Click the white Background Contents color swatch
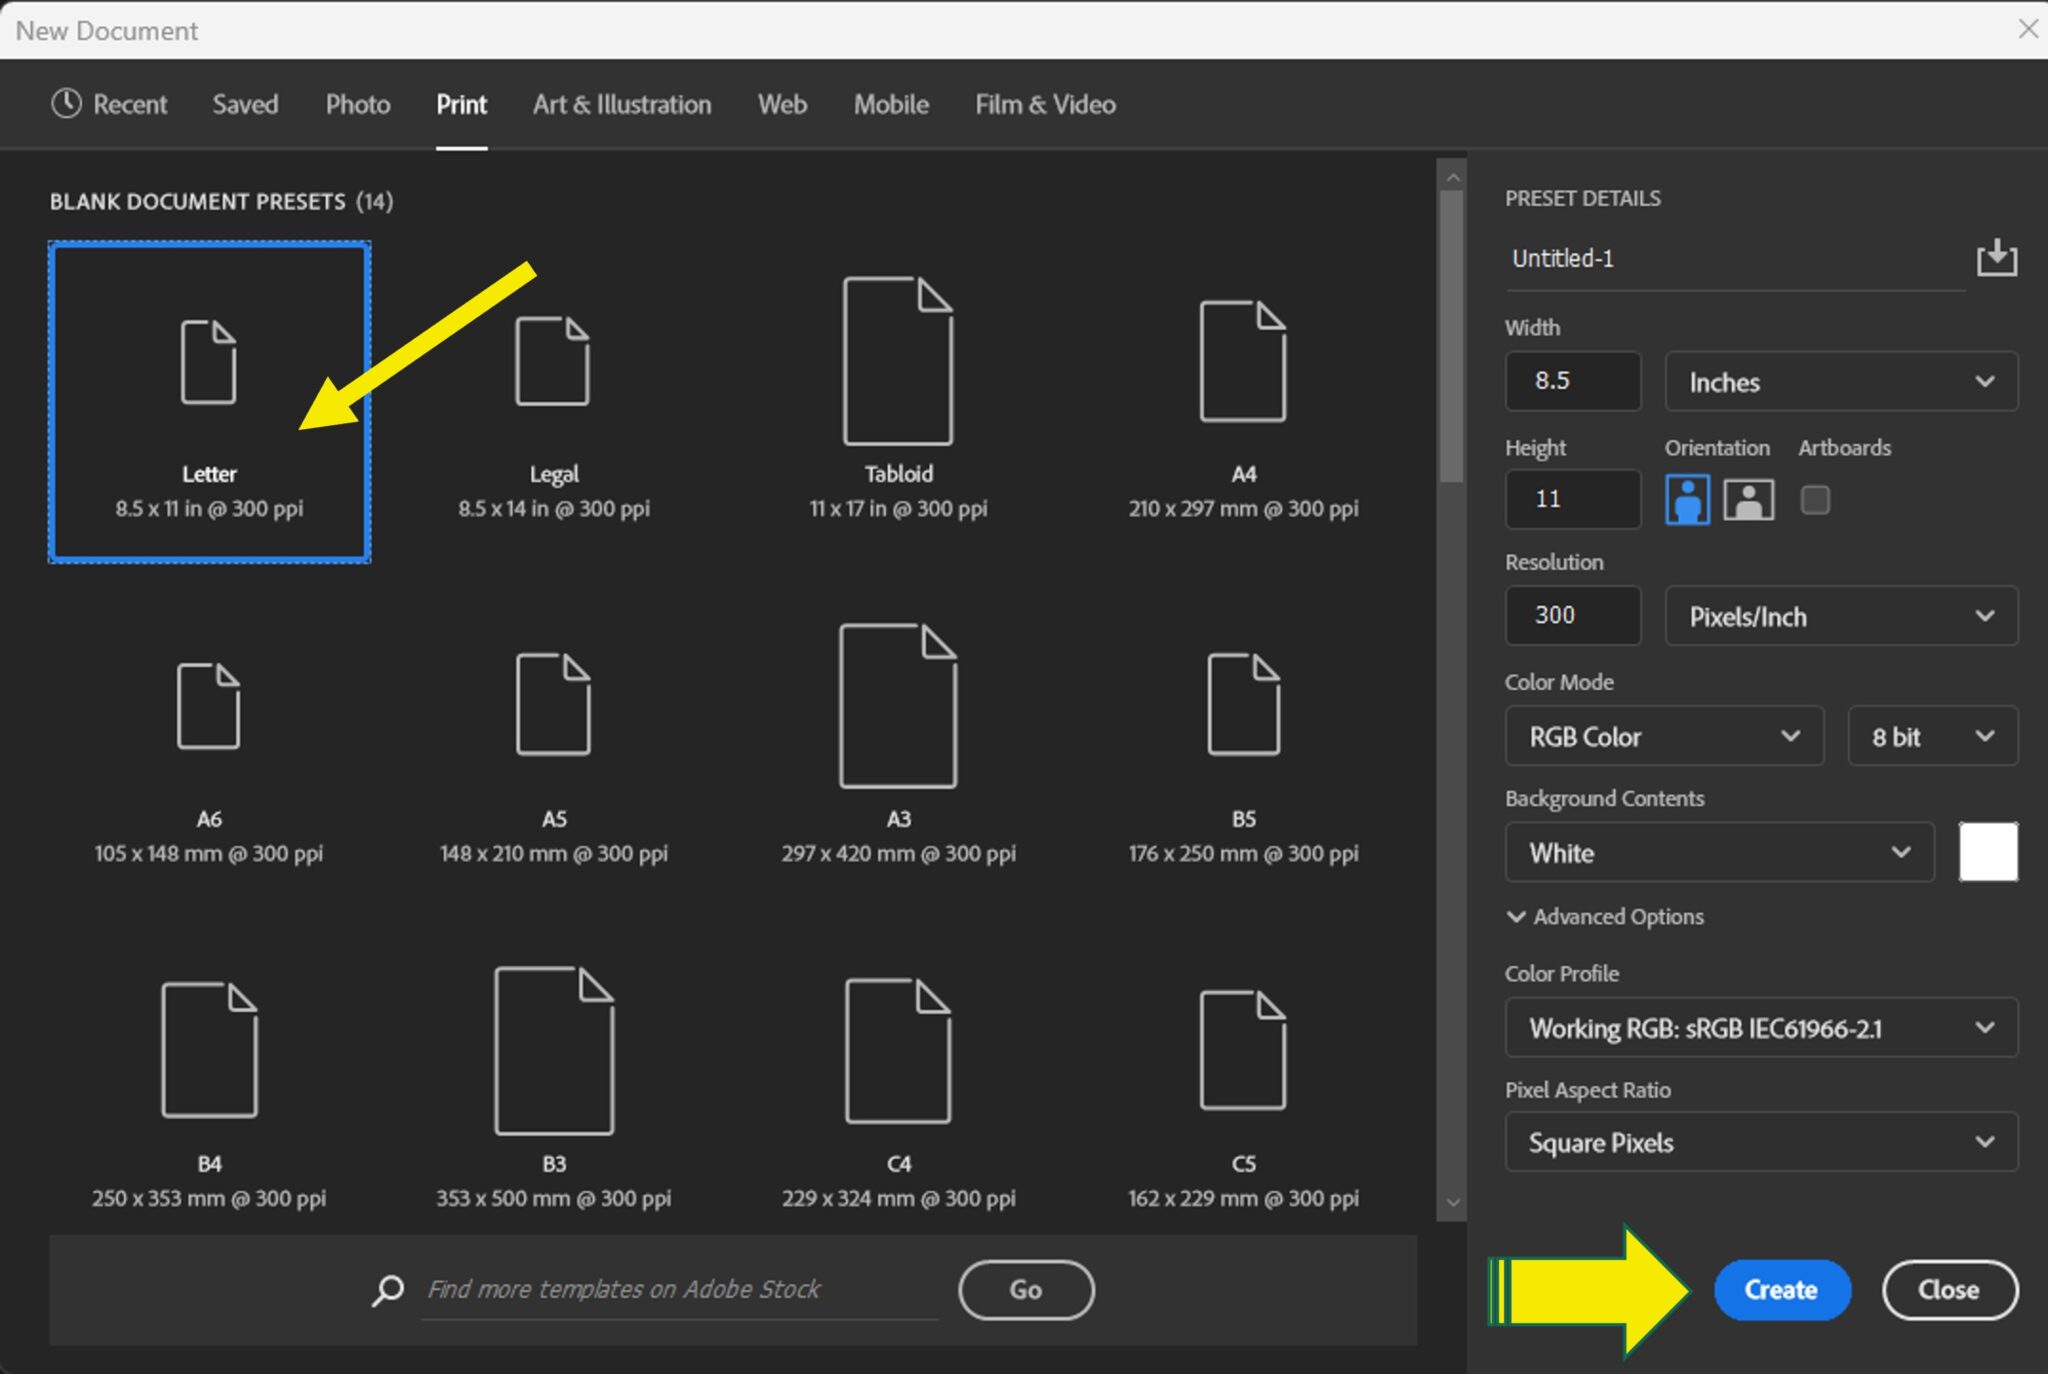This screenshot has width=2048, height=1374. 1987,852
